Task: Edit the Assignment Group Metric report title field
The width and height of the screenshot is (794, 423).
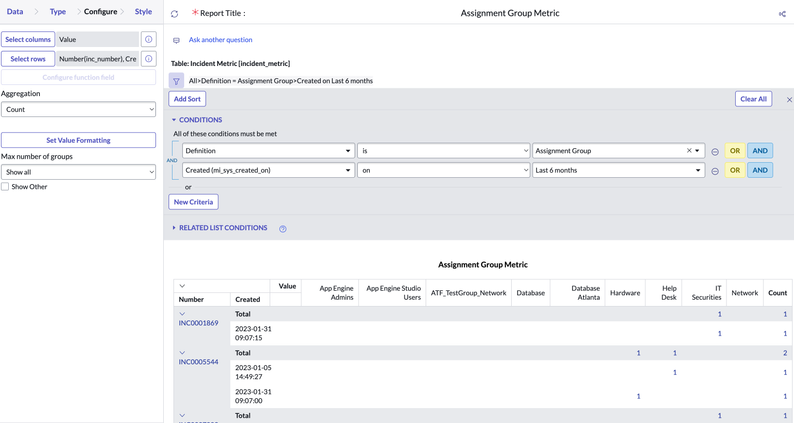Action: pyautogui.click(x=510, y=13)
